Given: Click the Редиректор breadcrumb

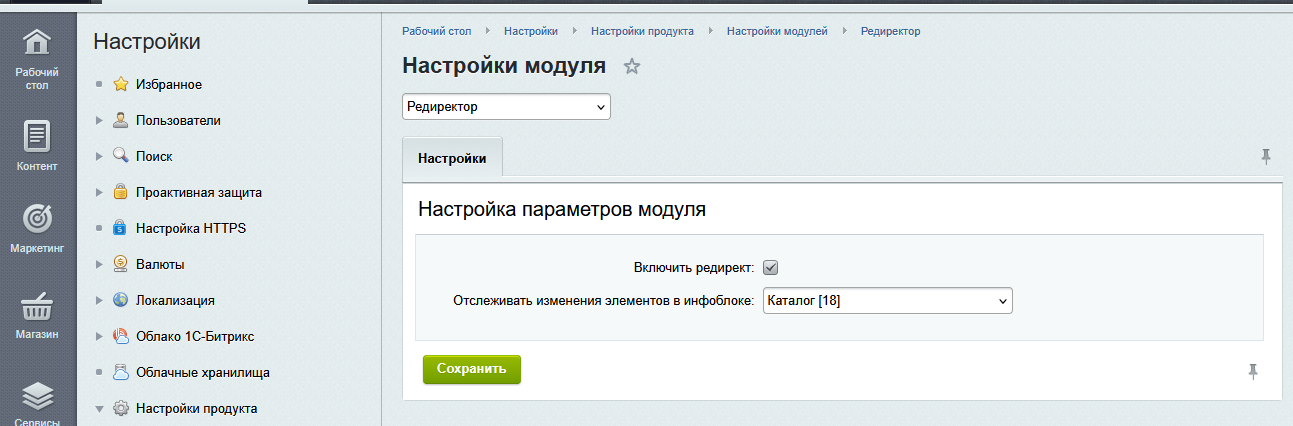Looking at the screenshot, I should pyautogui.click(x=890, y=31).
